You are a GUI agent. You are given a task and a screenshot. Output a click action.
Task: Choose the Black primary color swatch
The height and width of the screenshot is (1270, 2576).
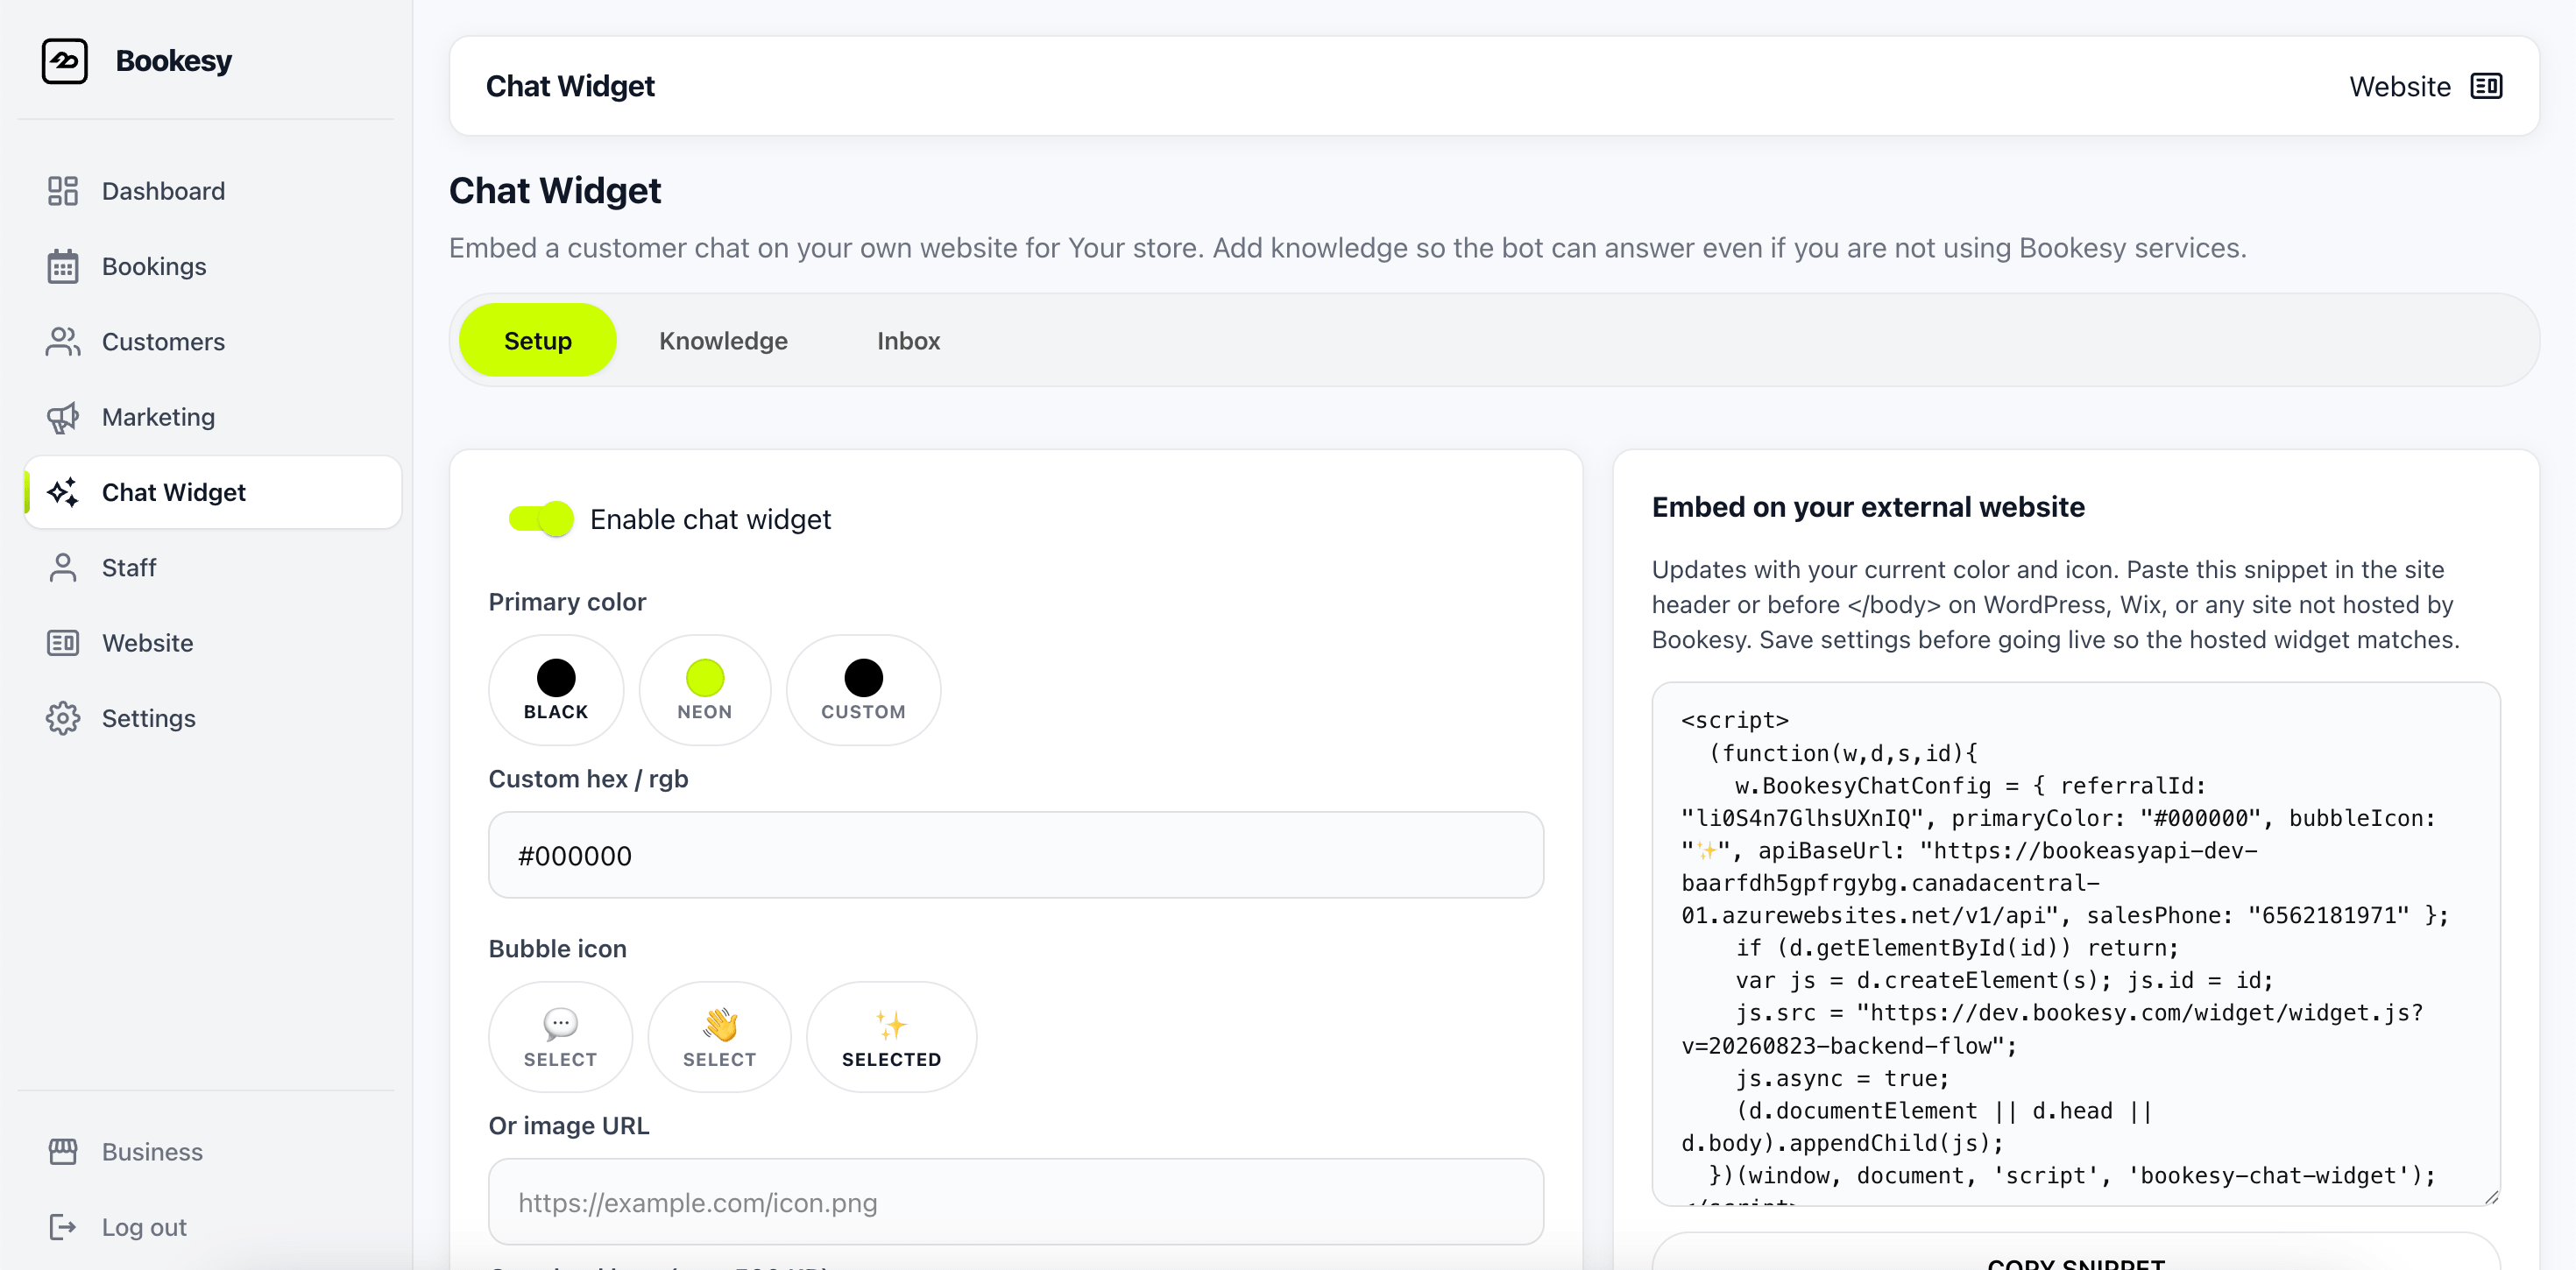point(556,690)
